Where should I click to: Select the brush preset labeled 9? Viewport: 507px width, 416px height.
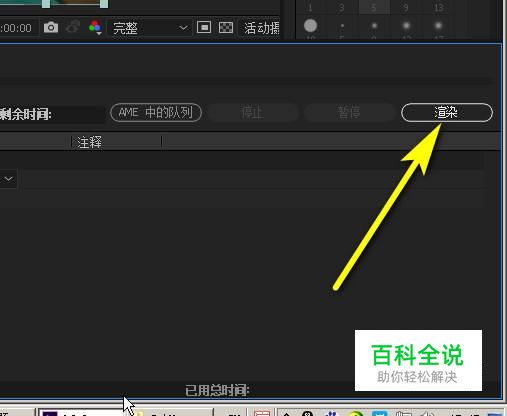pos(406,7)
